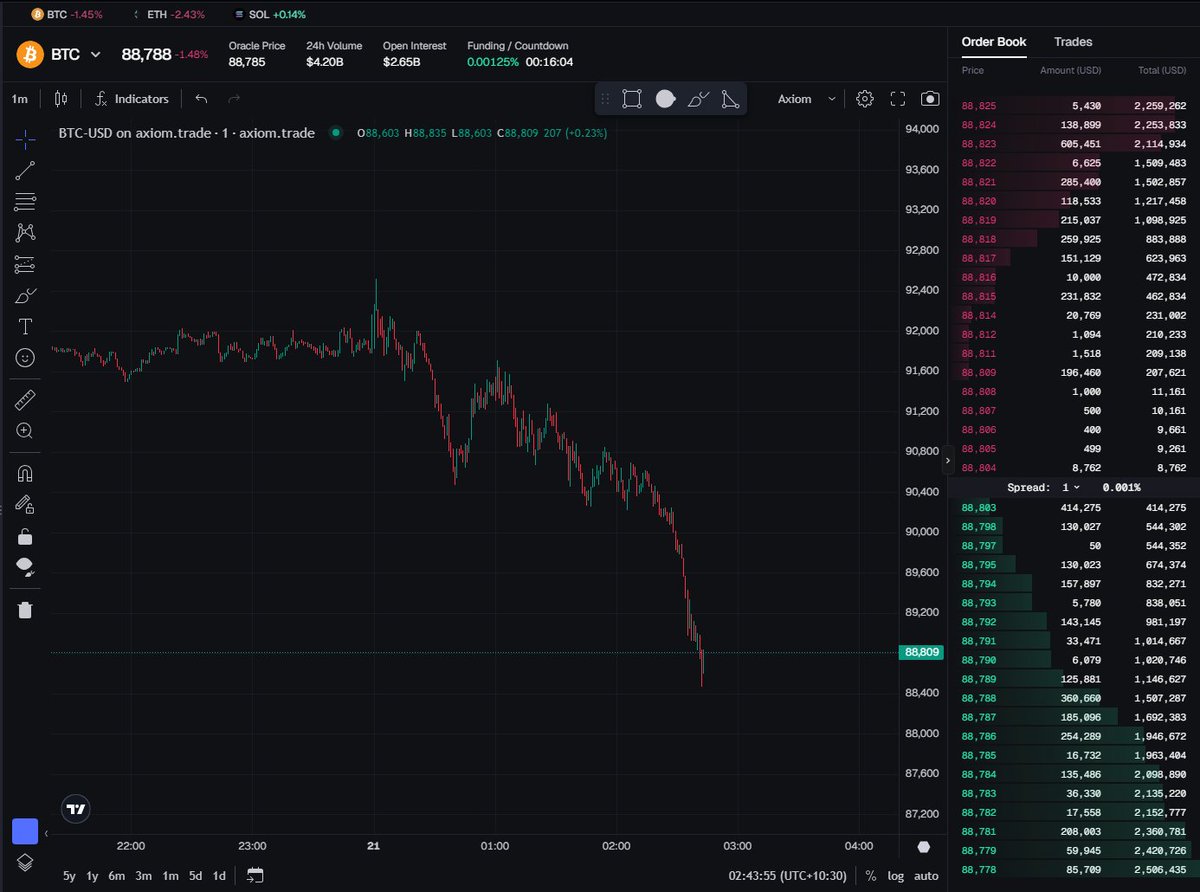Open the forecasting and position tools
This screenshot has height=892, width=1200.
(26, 264)
